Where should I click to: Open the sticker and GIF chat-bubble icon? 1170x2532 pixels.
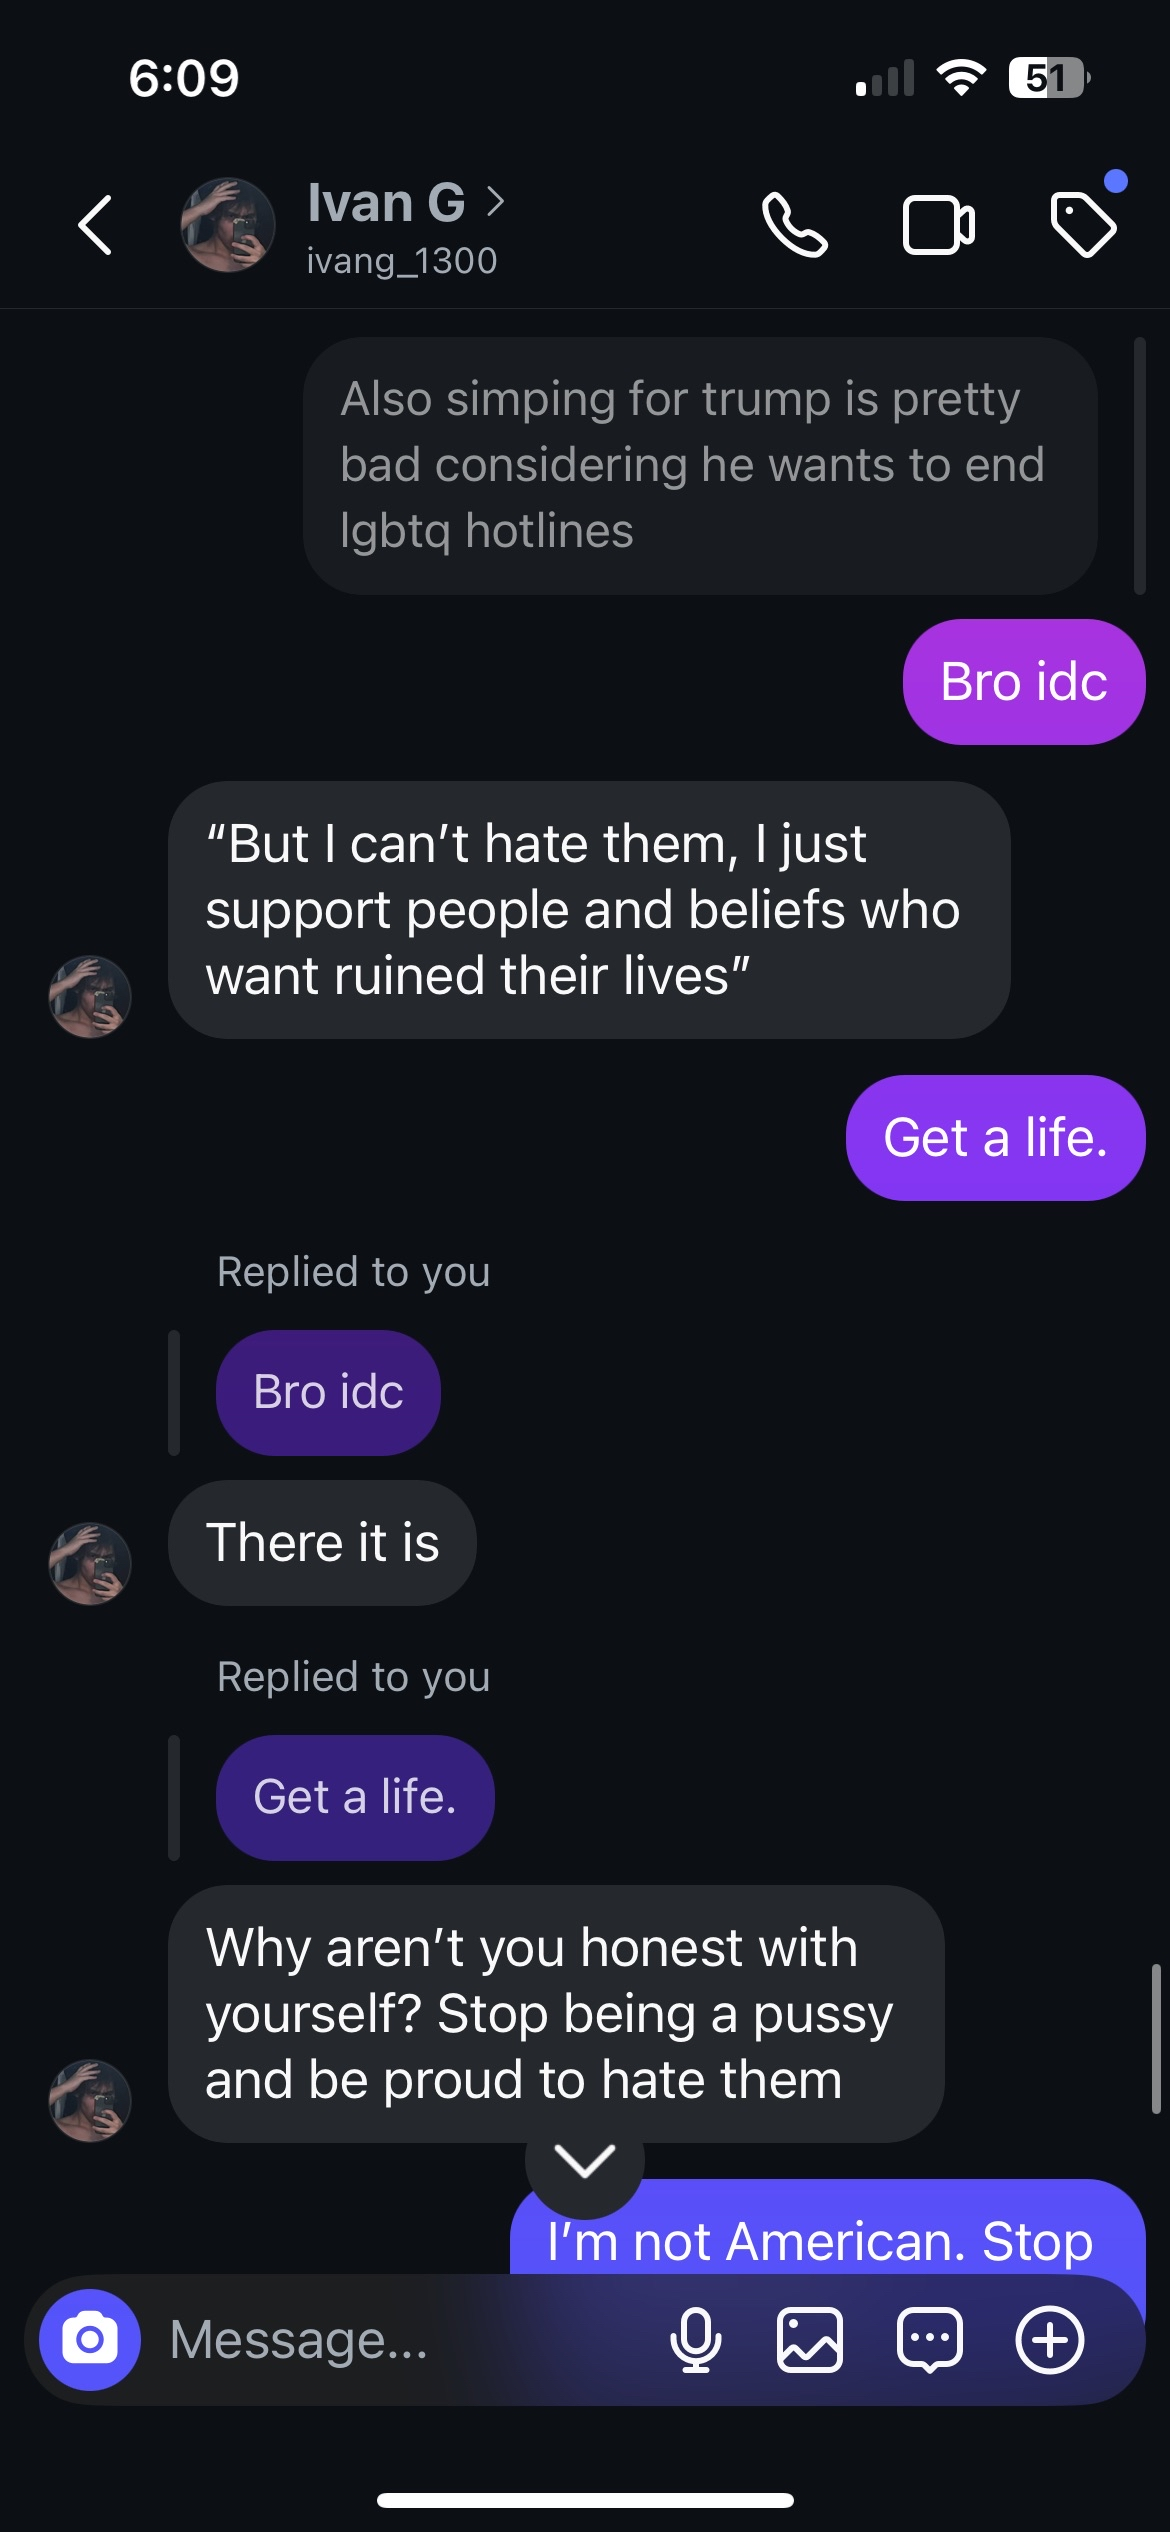(930, 2340)
